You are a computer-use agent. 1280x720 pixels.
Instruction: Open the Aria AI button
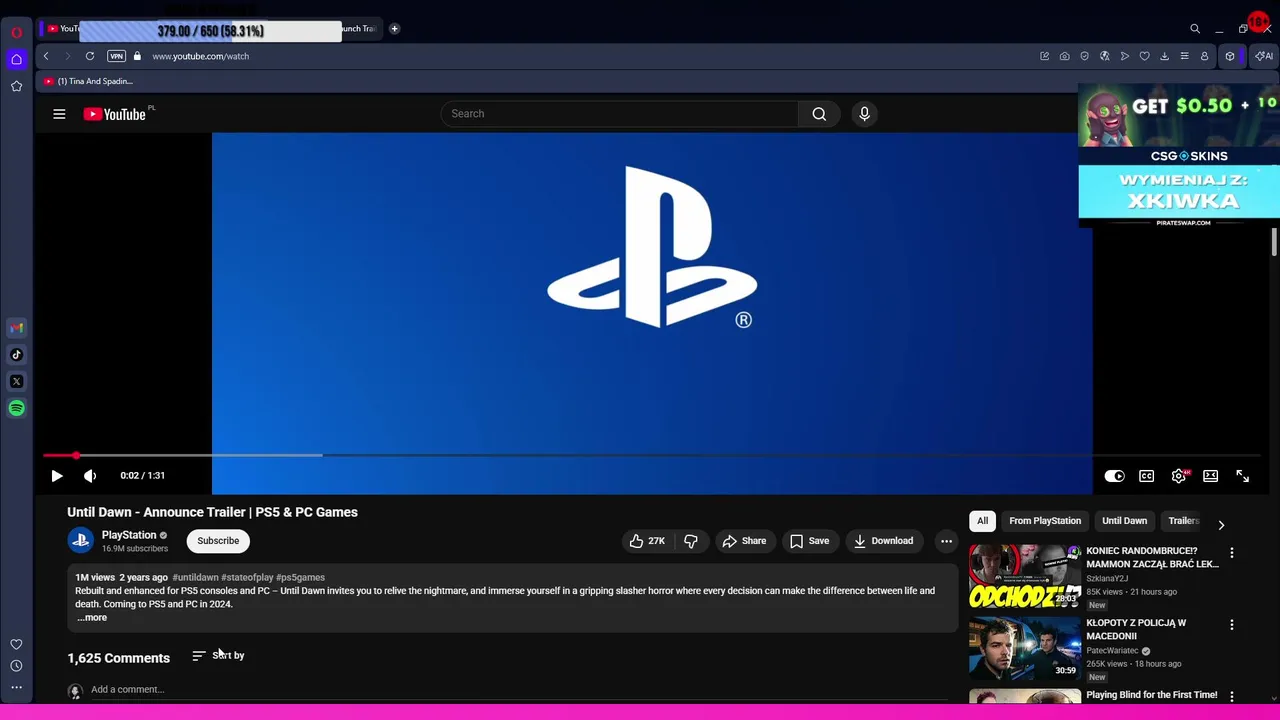pyautogui.click(x=1264, y=56)
